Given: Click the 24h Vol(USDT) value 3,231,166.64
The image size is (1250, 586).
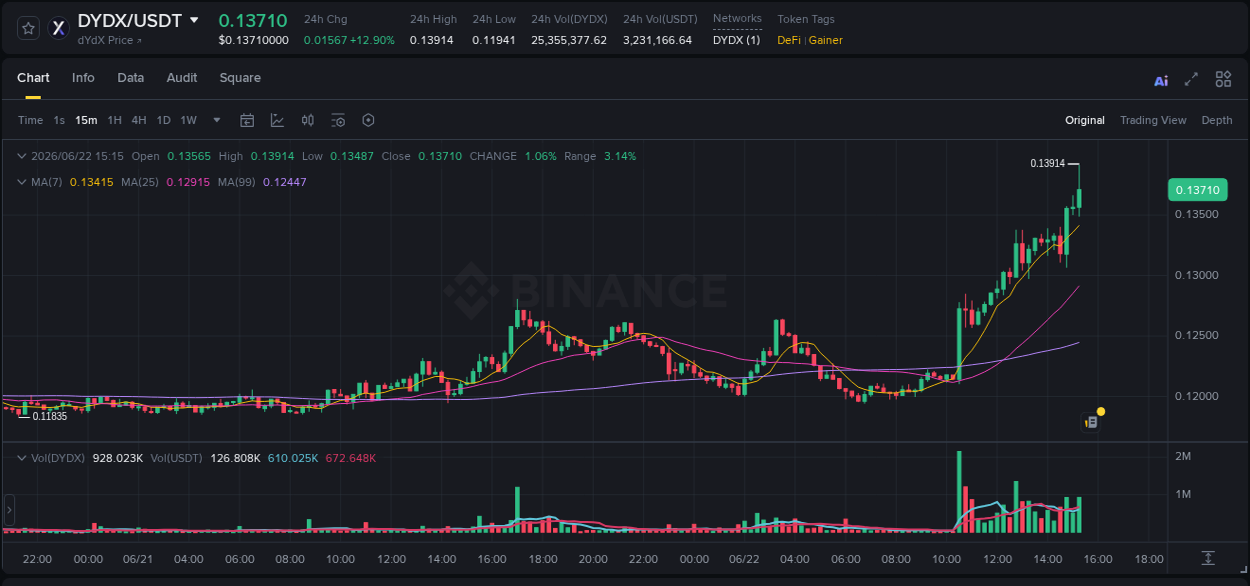Looking at the screenshot, I should point(657,40).
